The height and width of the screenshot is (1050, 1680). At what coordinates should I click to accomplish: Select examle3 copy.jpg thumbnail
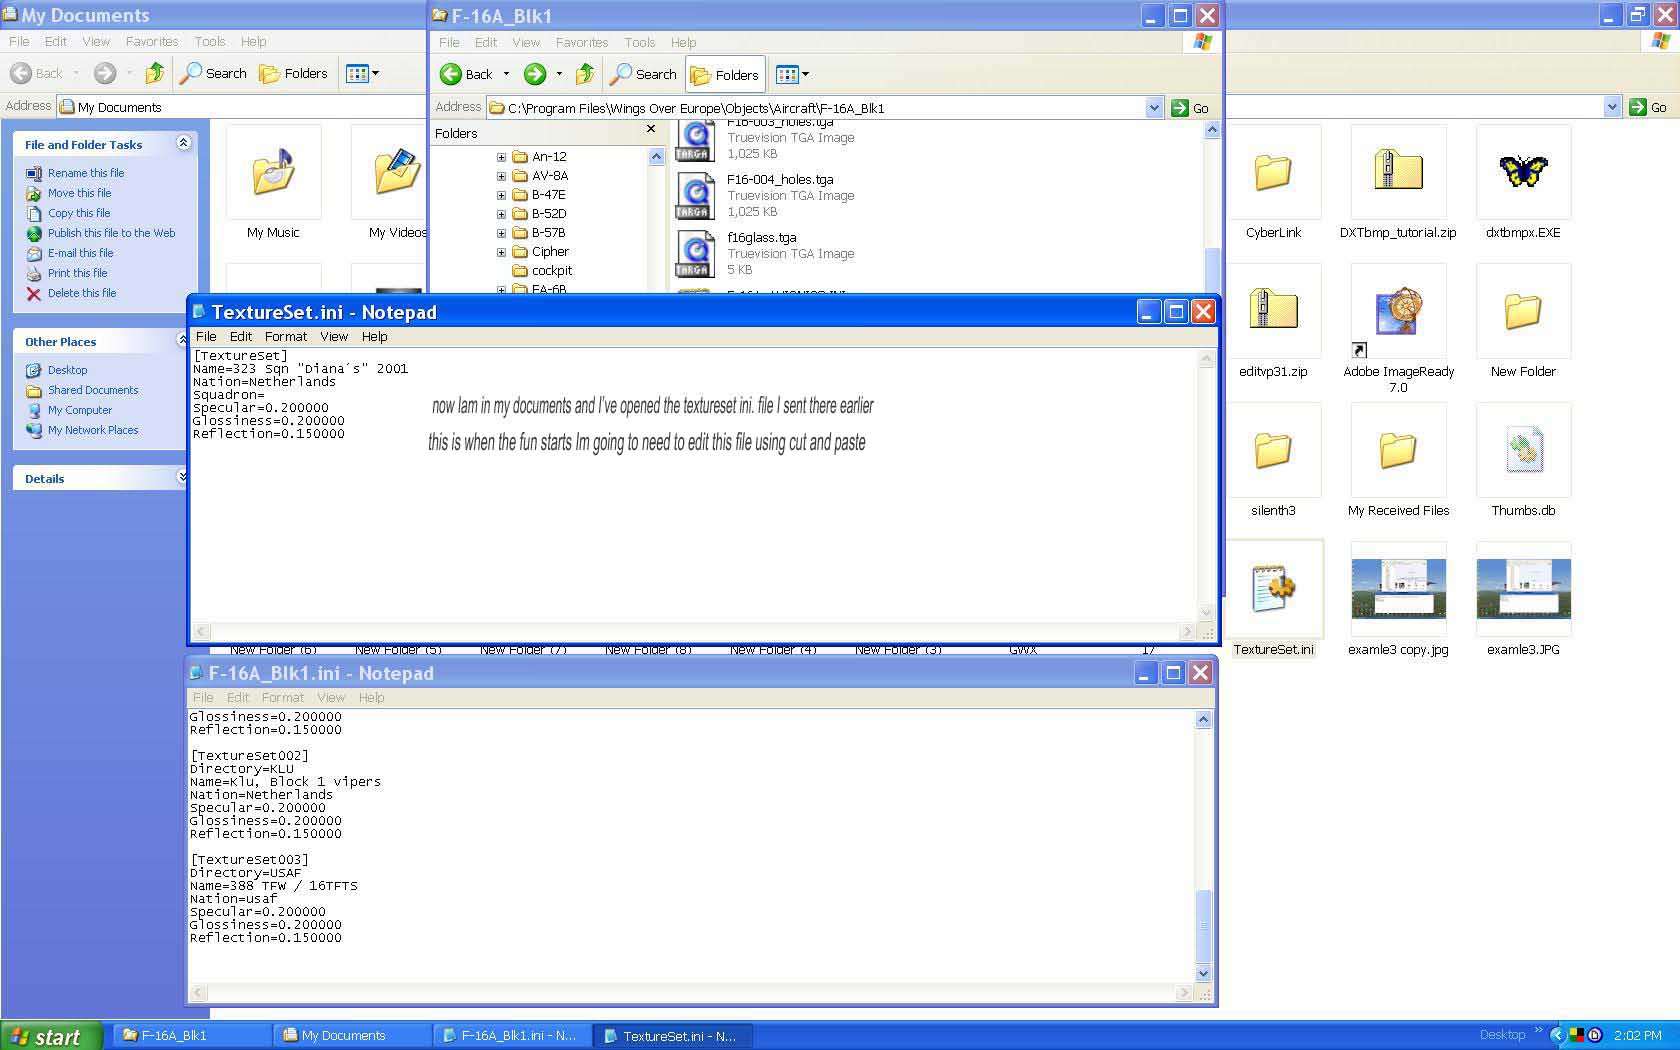click(x=1398, y=589)
